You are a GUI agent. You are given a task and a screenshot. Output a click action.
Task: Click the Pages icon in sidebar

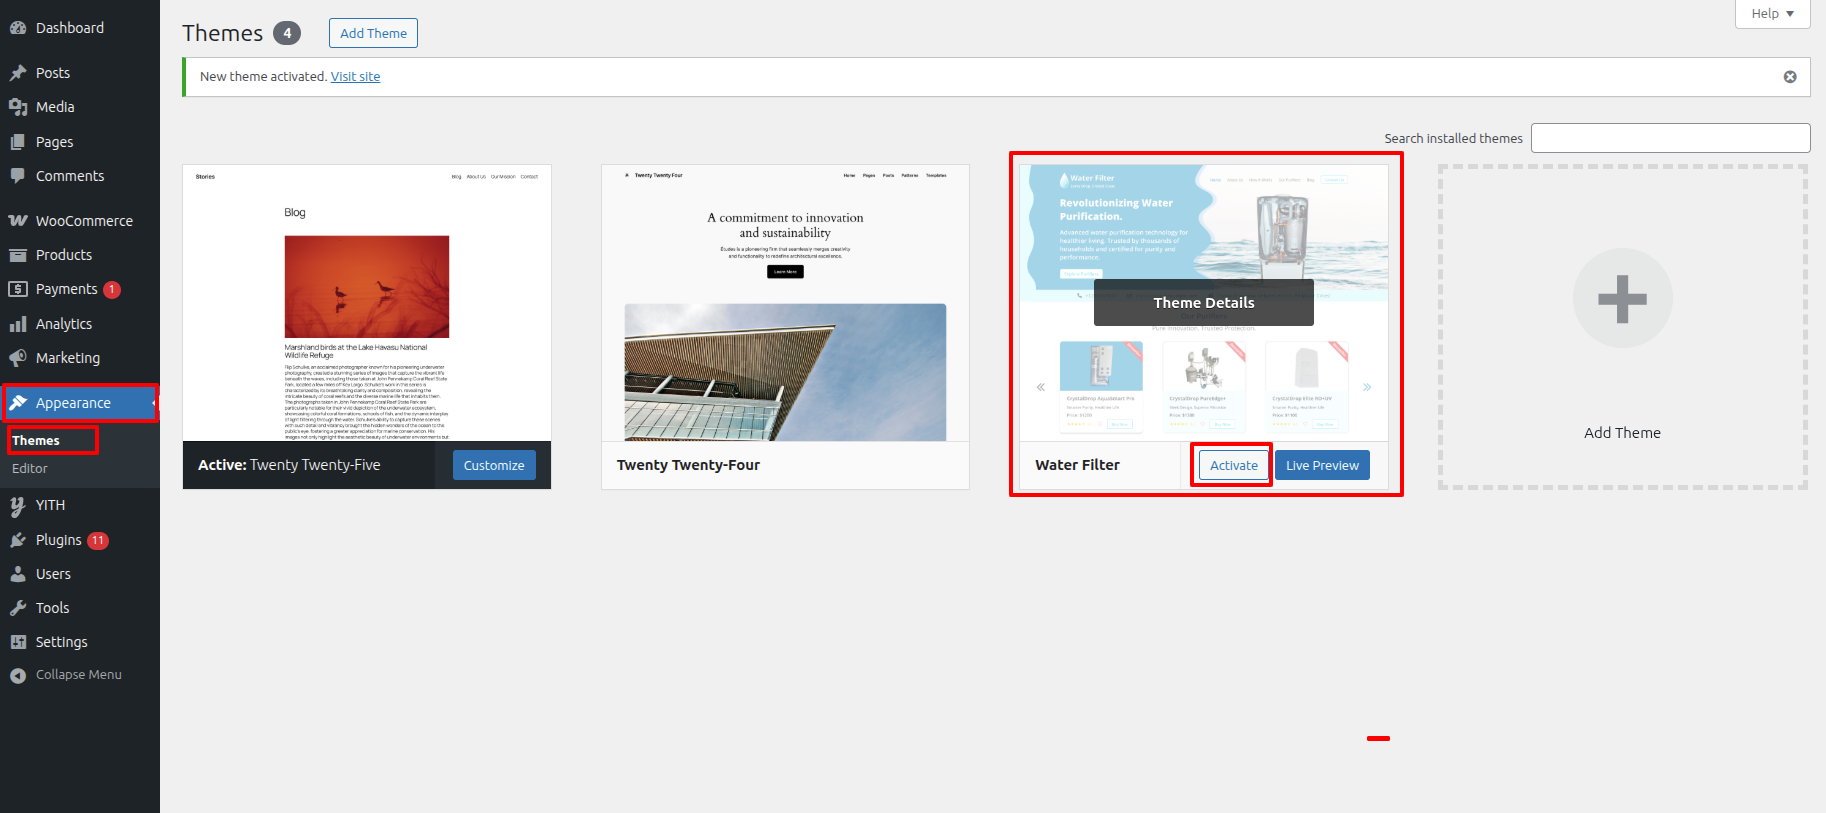pyautogui.click(x=18, y=142)
